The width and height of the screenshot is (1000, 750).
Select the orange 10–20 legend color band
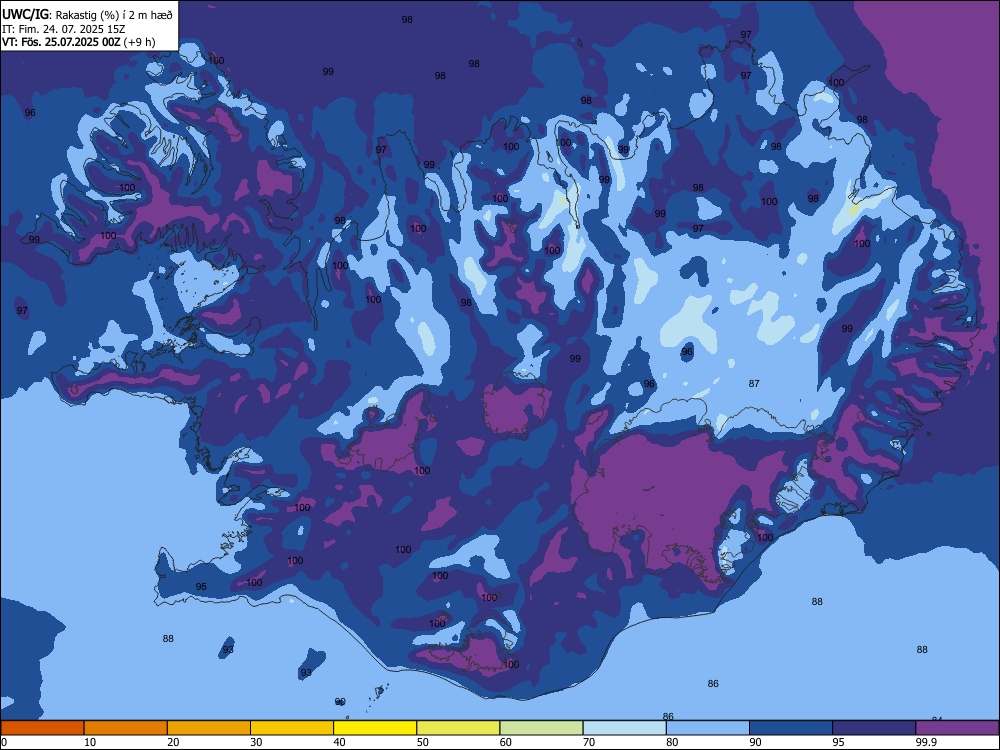point(126,728)
